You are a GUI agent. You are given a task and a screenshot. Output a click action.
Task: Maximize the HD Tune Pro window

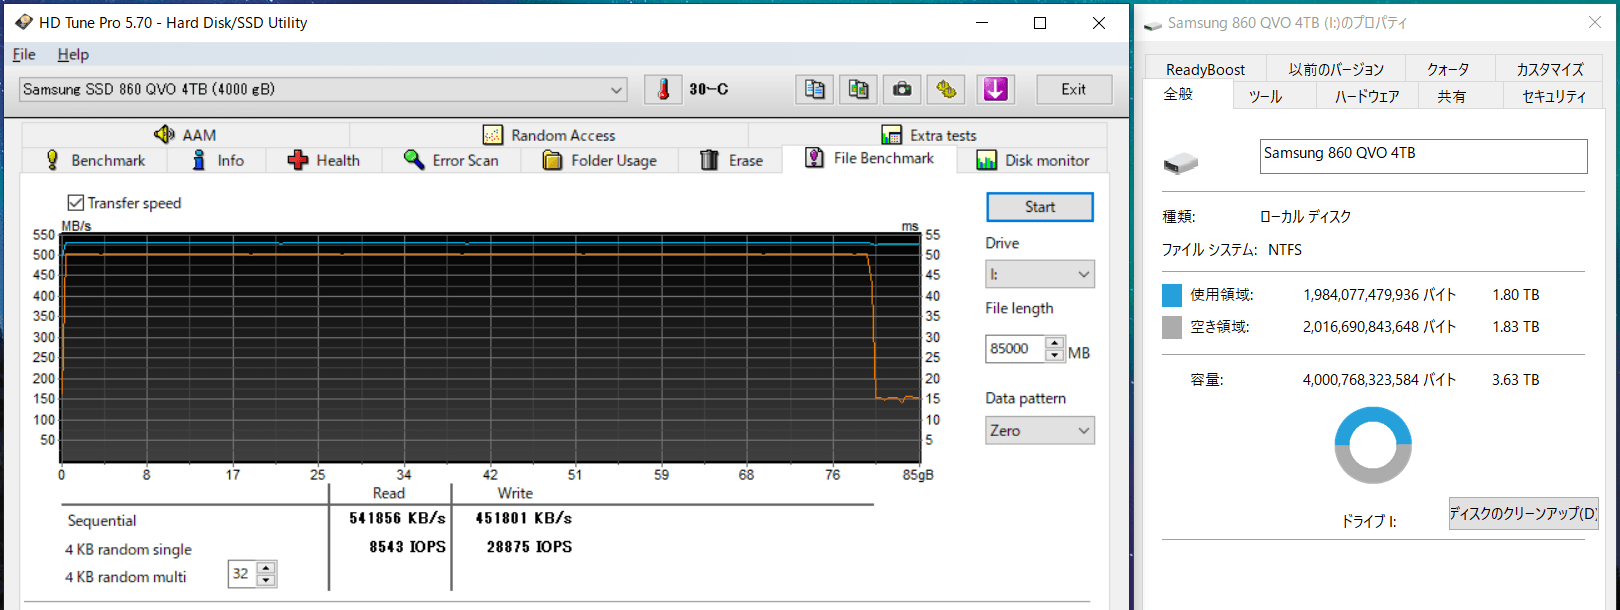(1040, 22)
